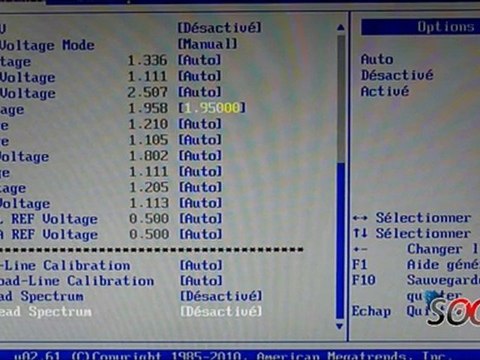Select the highlighted 'ead Spectrum' row label
This screenshot has height=360, width=480.
[46, 312]
